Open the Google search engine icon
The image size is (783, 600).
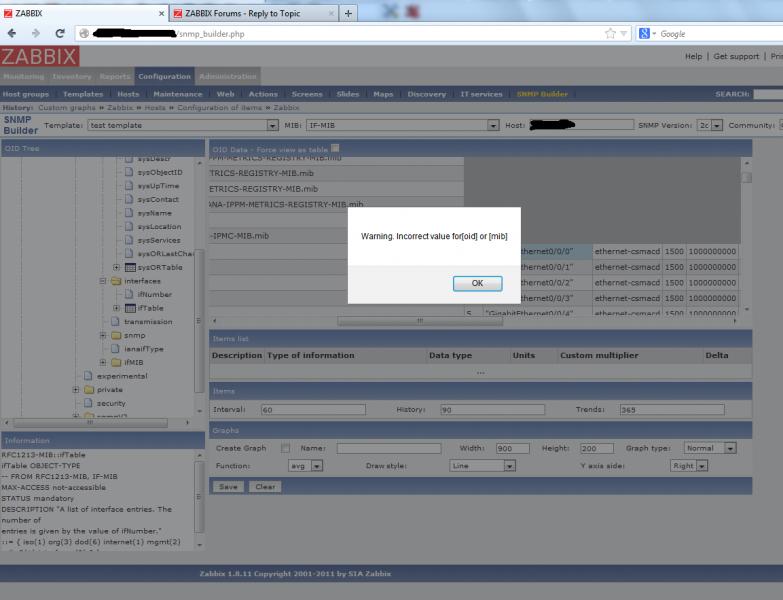(x=644, y=33)
